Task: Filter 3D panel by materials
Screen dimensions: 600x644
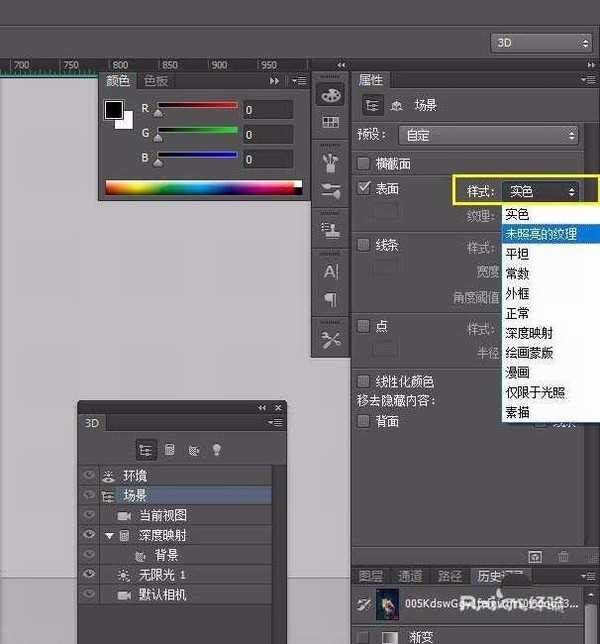Action: (x=193, y=449)
